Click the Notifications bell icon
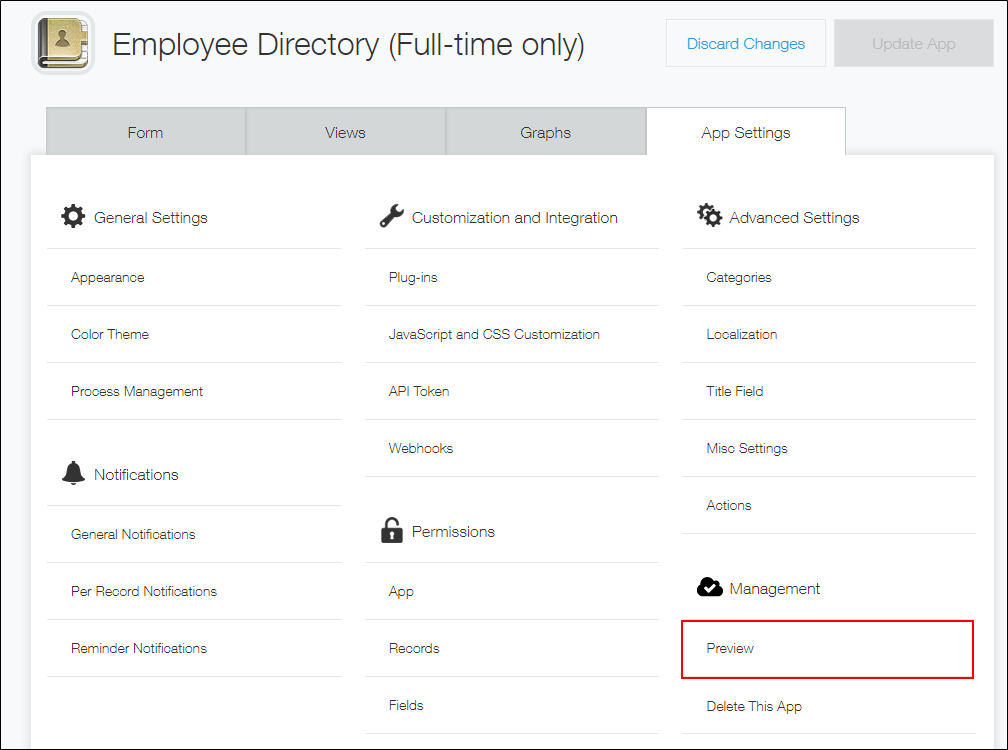 [x=73, y=473]
